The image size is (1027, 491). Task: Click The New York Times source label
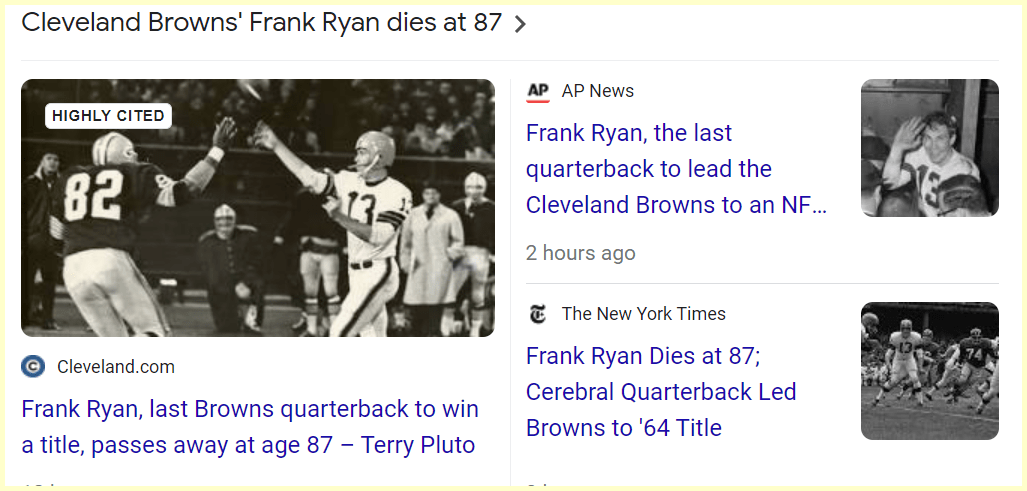644,314
